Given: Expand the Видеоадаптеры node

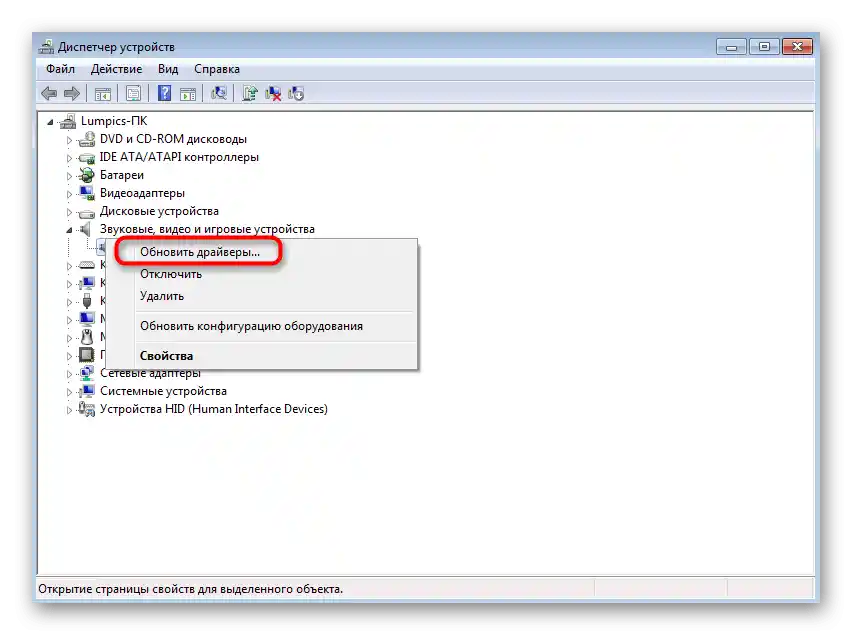Looking at the screenshot, I should [69, 194].
